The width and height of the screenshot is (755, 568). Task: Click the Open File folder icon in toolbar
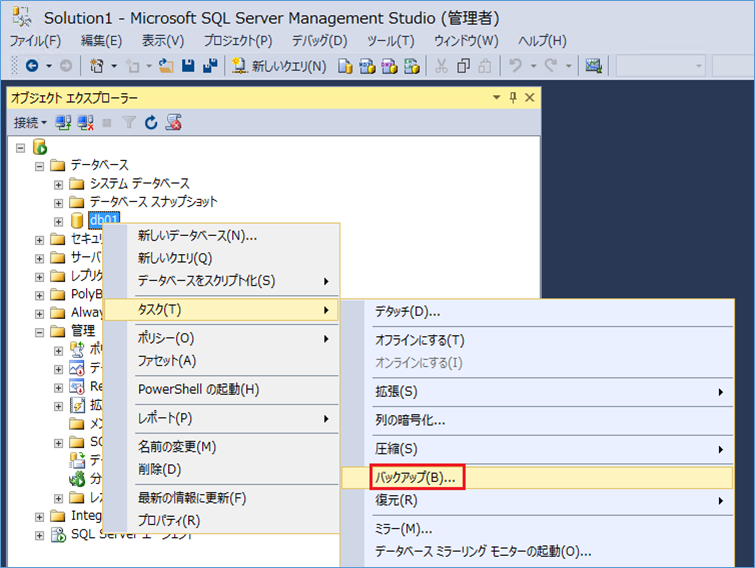point(167,66)
